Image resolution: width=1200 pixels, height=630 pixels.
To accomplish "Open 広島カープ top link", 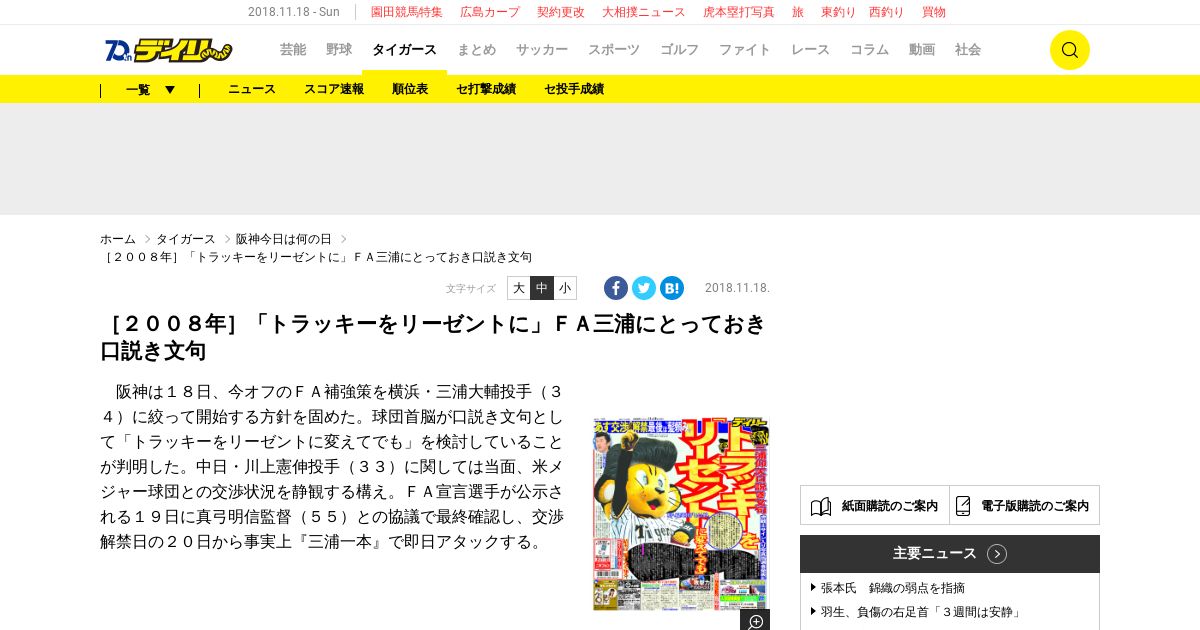I will (x=490, y=12).
